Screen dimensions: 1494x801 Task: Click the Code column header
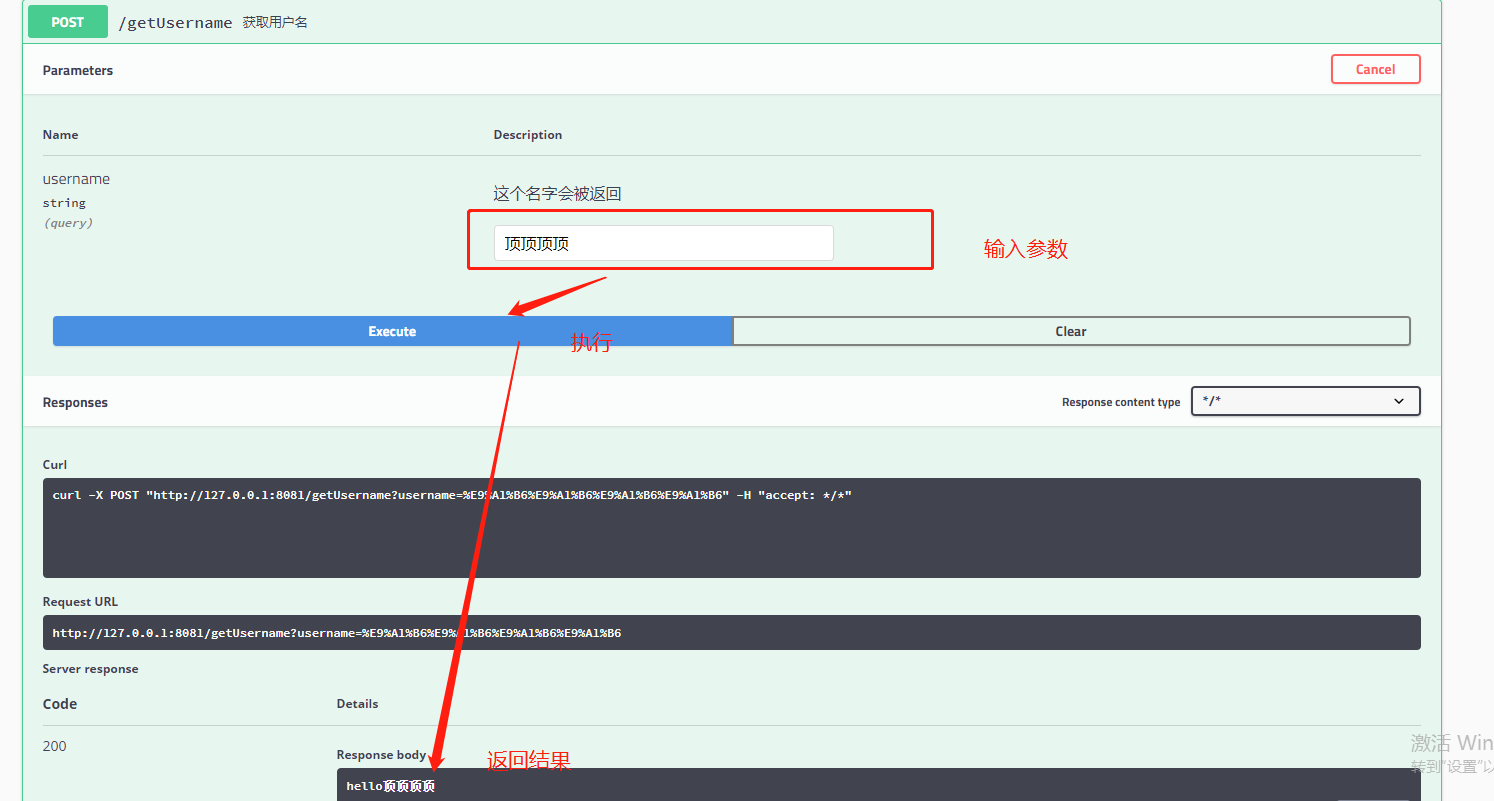(x=60, y=704)
